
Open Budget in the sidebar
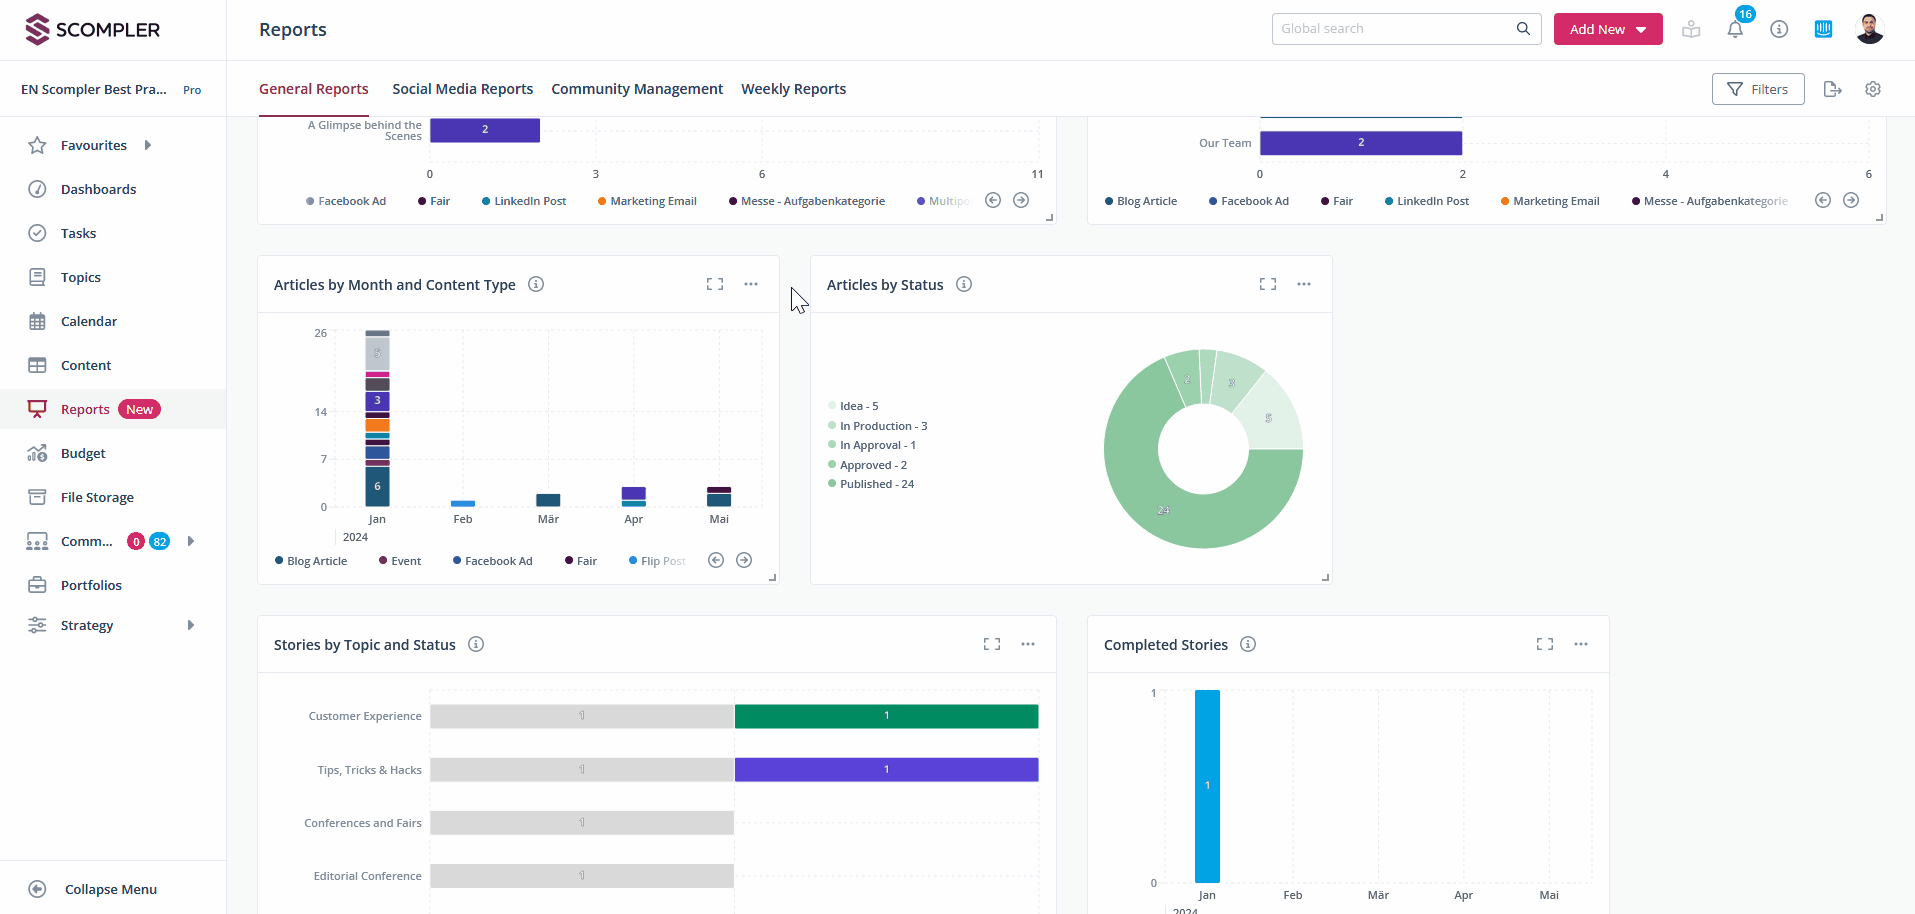coord(83,453)
